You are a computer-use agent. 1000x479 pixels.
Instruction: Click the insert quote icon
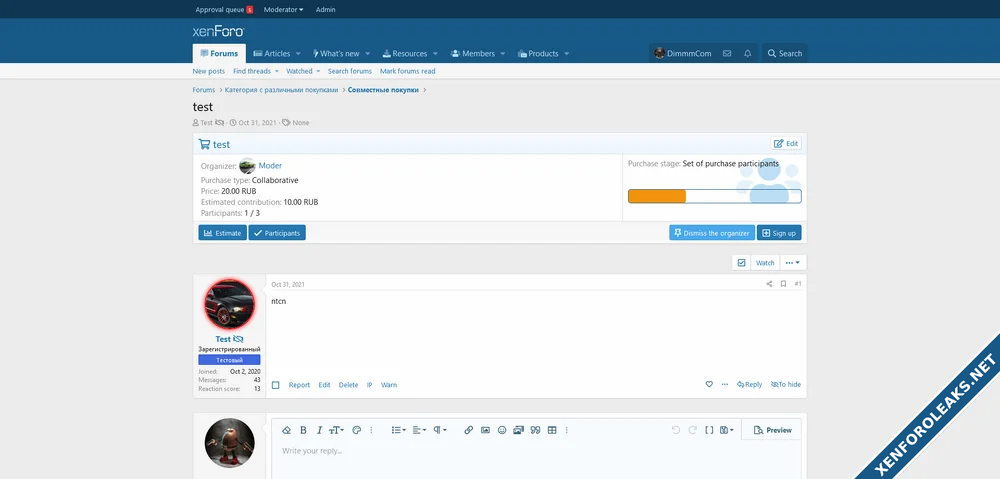click(535, 430)
